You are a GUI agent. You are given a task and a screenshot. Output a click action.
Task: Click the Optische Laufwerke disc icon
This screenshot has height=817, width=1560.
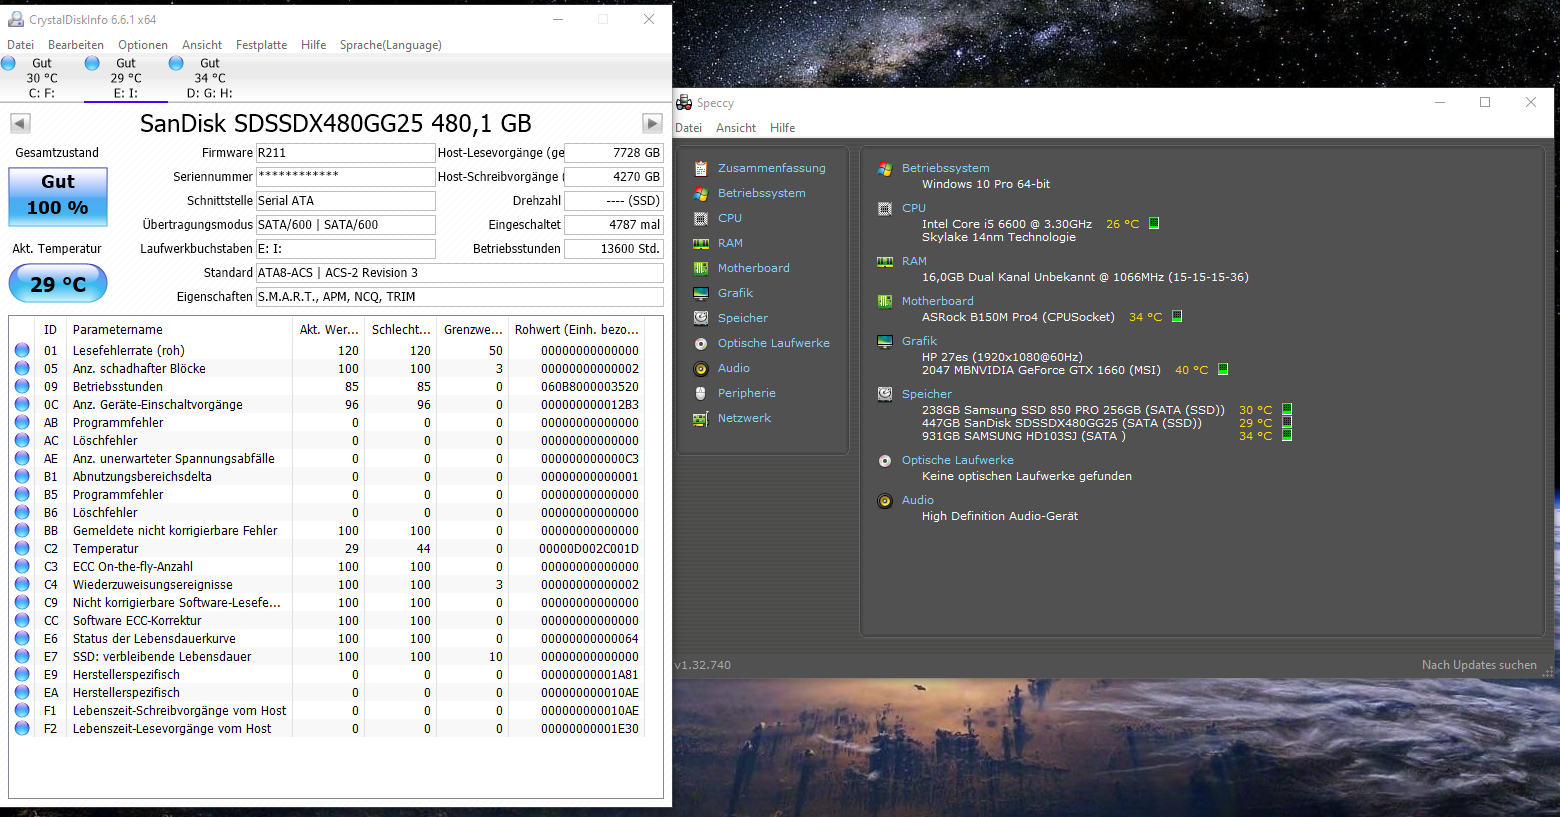(700, 343)
